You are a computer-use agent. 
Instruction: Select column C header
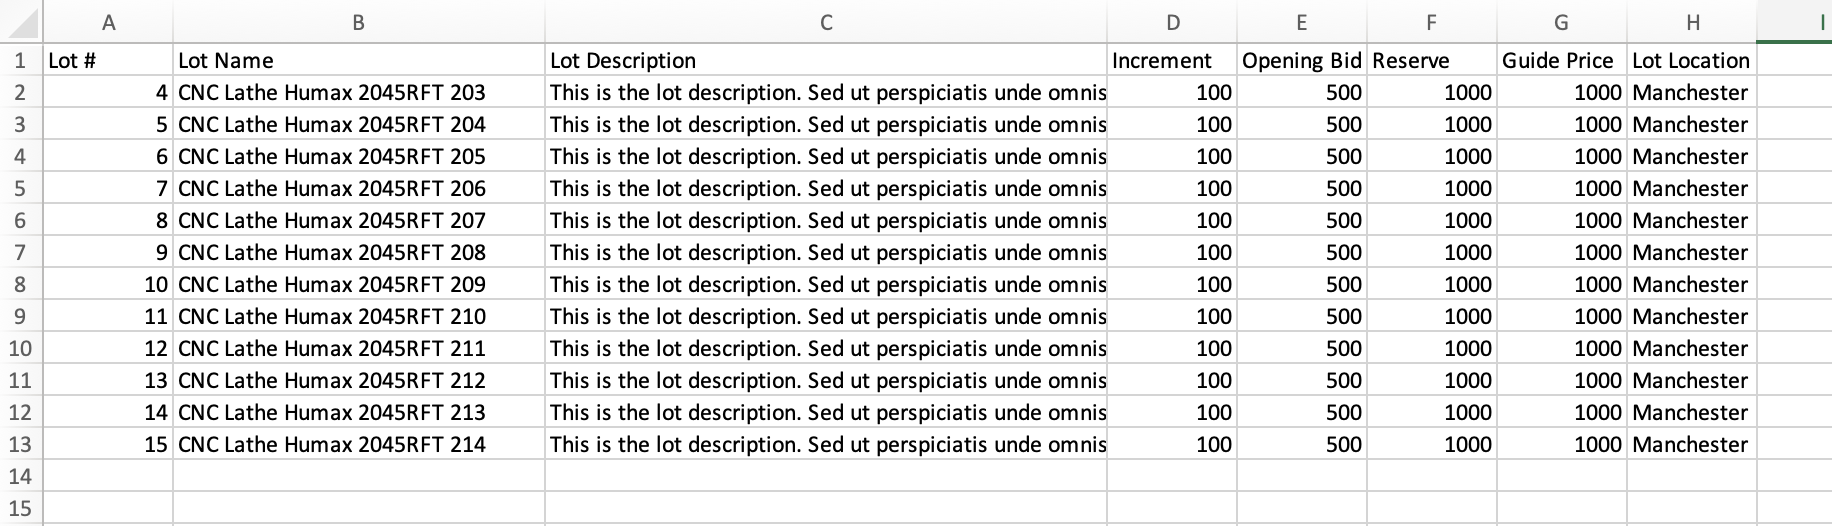click(x=826, y=22)
